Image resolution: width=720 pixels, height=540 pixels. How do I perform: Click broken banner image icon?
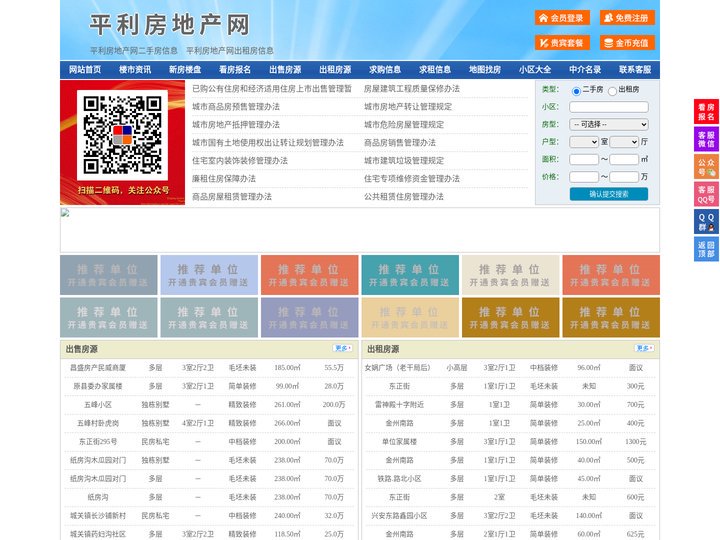(x=65, y=212)
